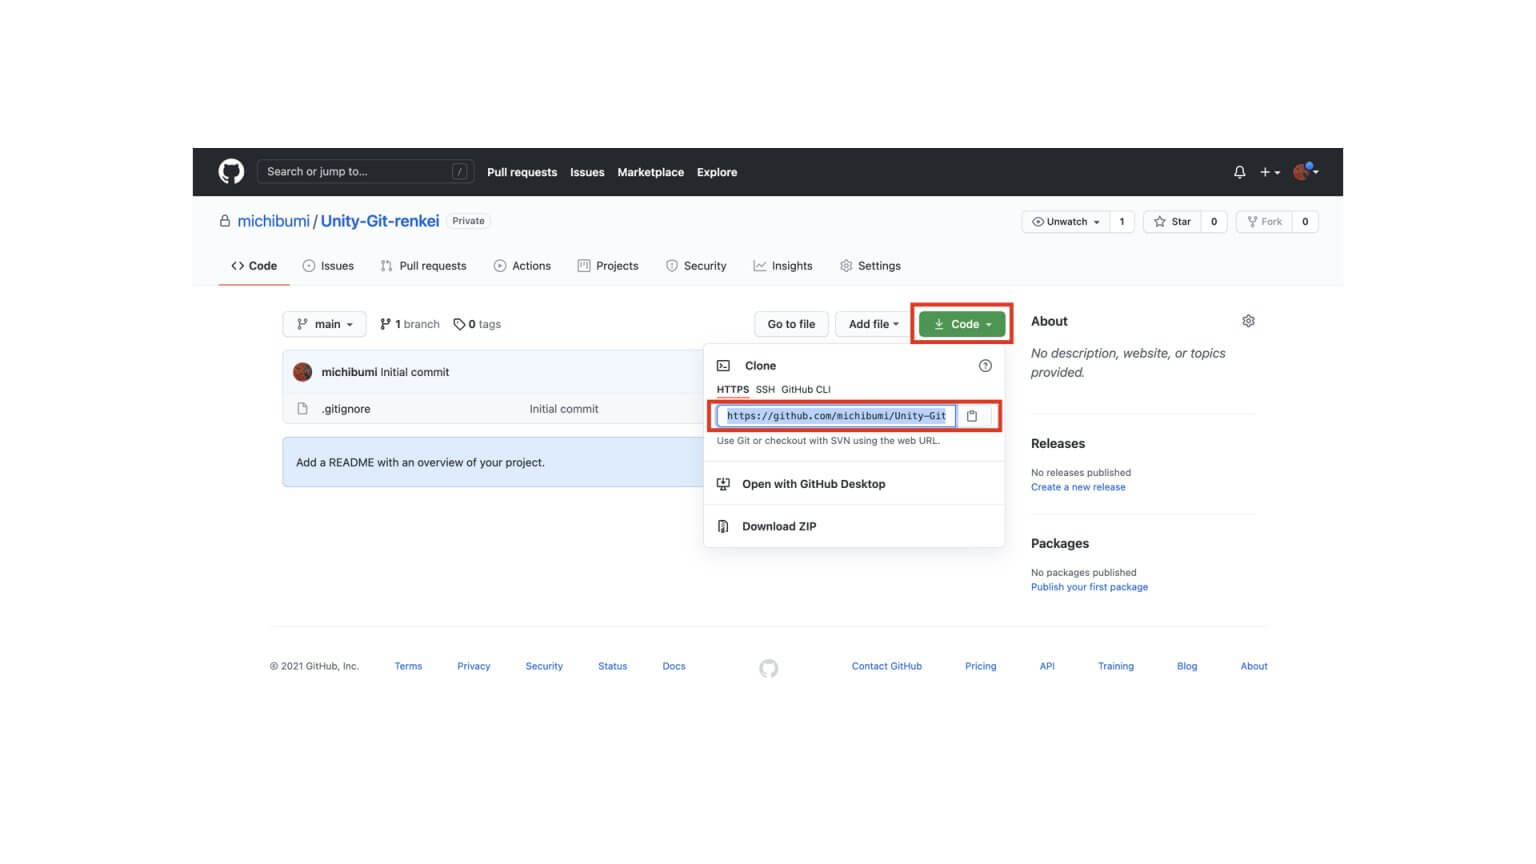The height and width of the screenshot is (864, 1536).
Task: Open the green Code dropdown
Action: pos(962,324)
